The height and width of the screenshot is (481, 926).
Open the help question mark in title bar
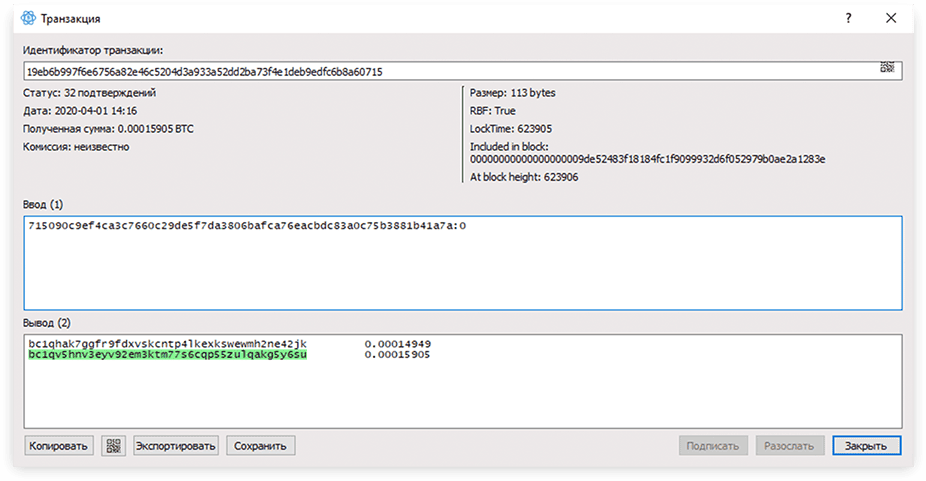(849, 18)
